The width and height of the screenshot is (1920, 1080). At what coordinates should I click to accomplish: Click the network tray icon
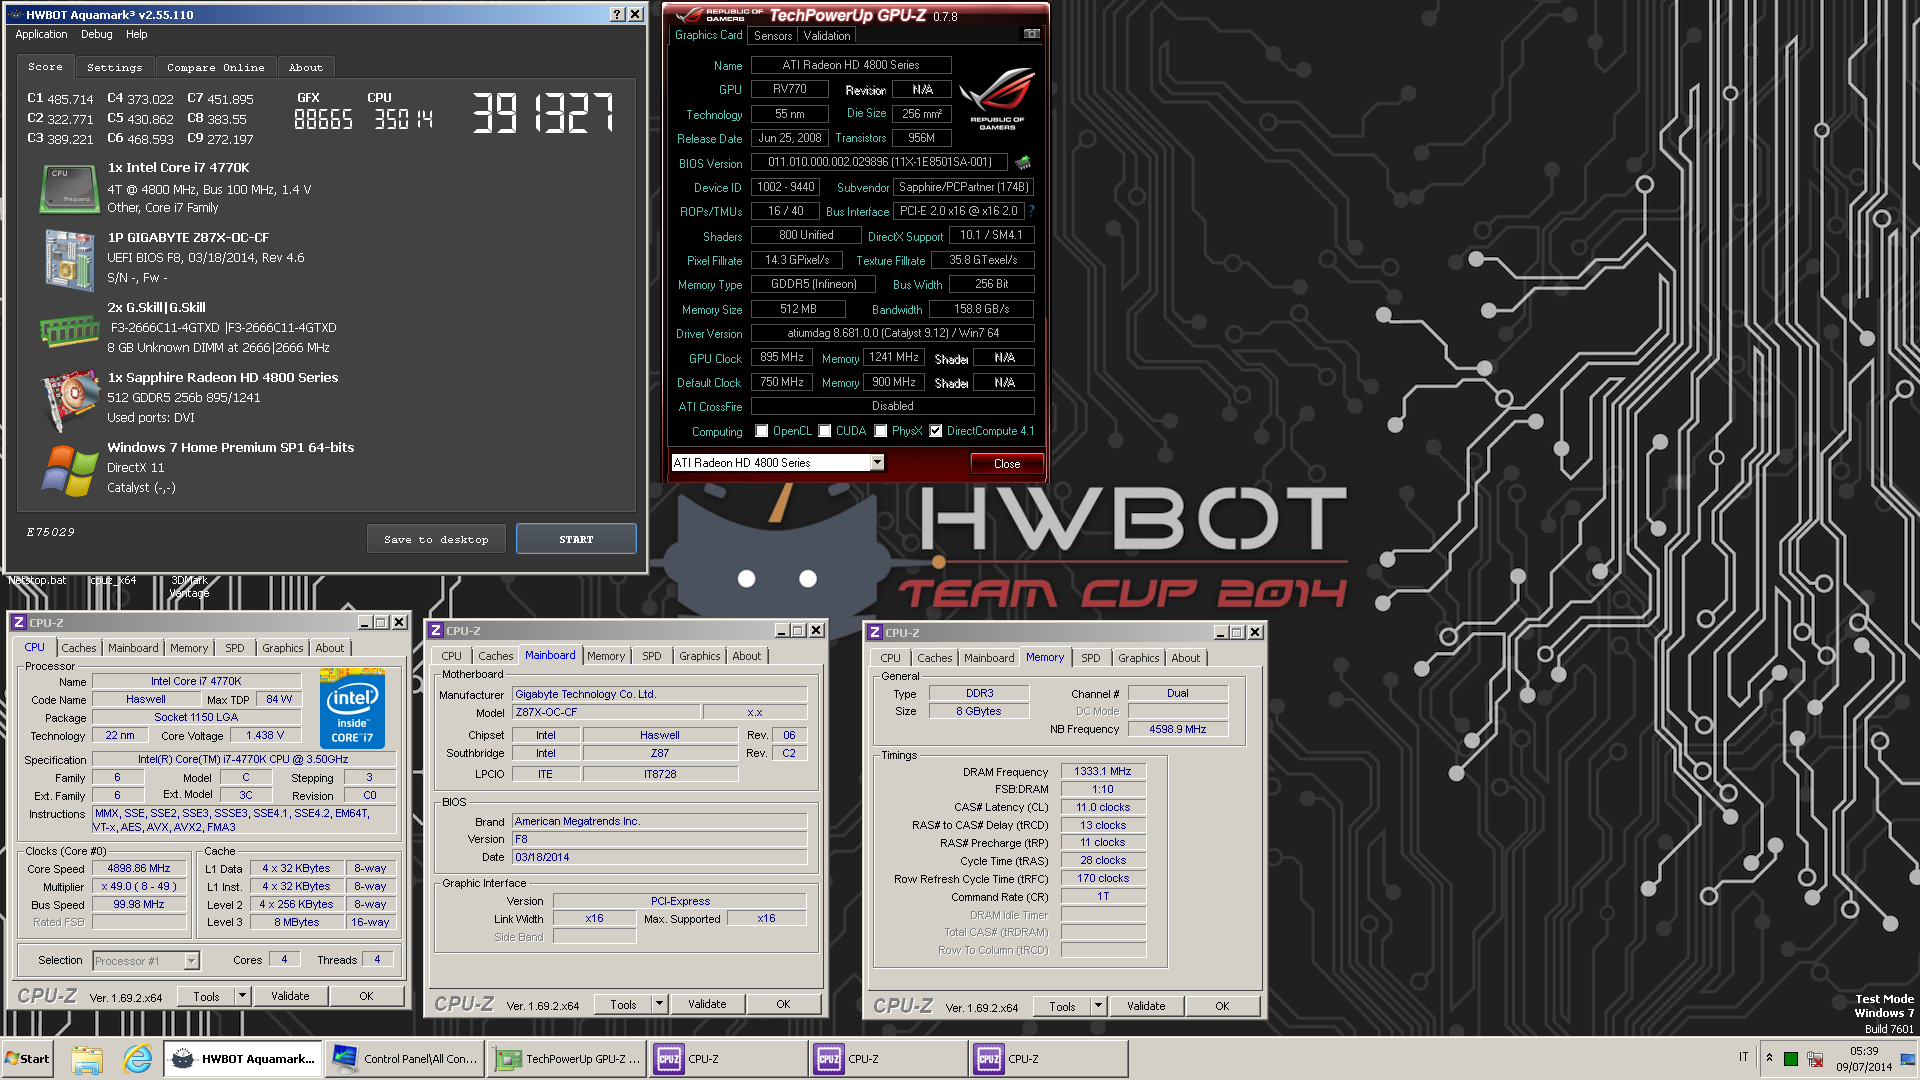[1815, 1059]
